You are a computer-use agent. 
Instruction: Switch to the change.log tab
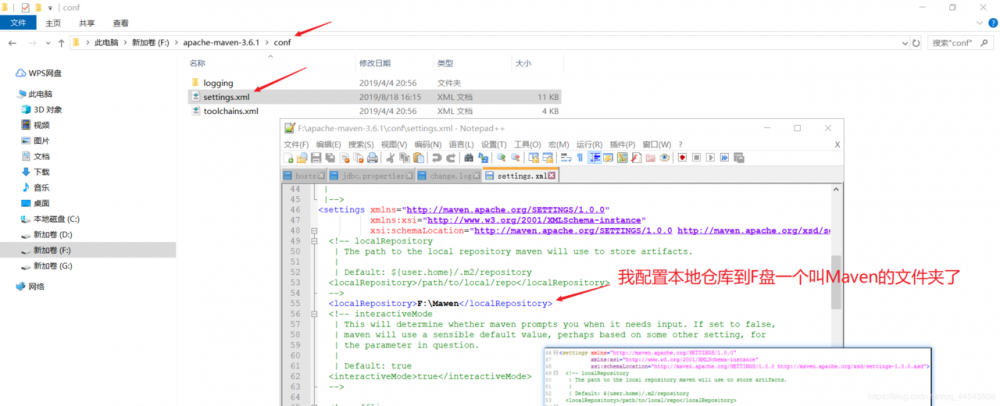(x=449, y=176)
